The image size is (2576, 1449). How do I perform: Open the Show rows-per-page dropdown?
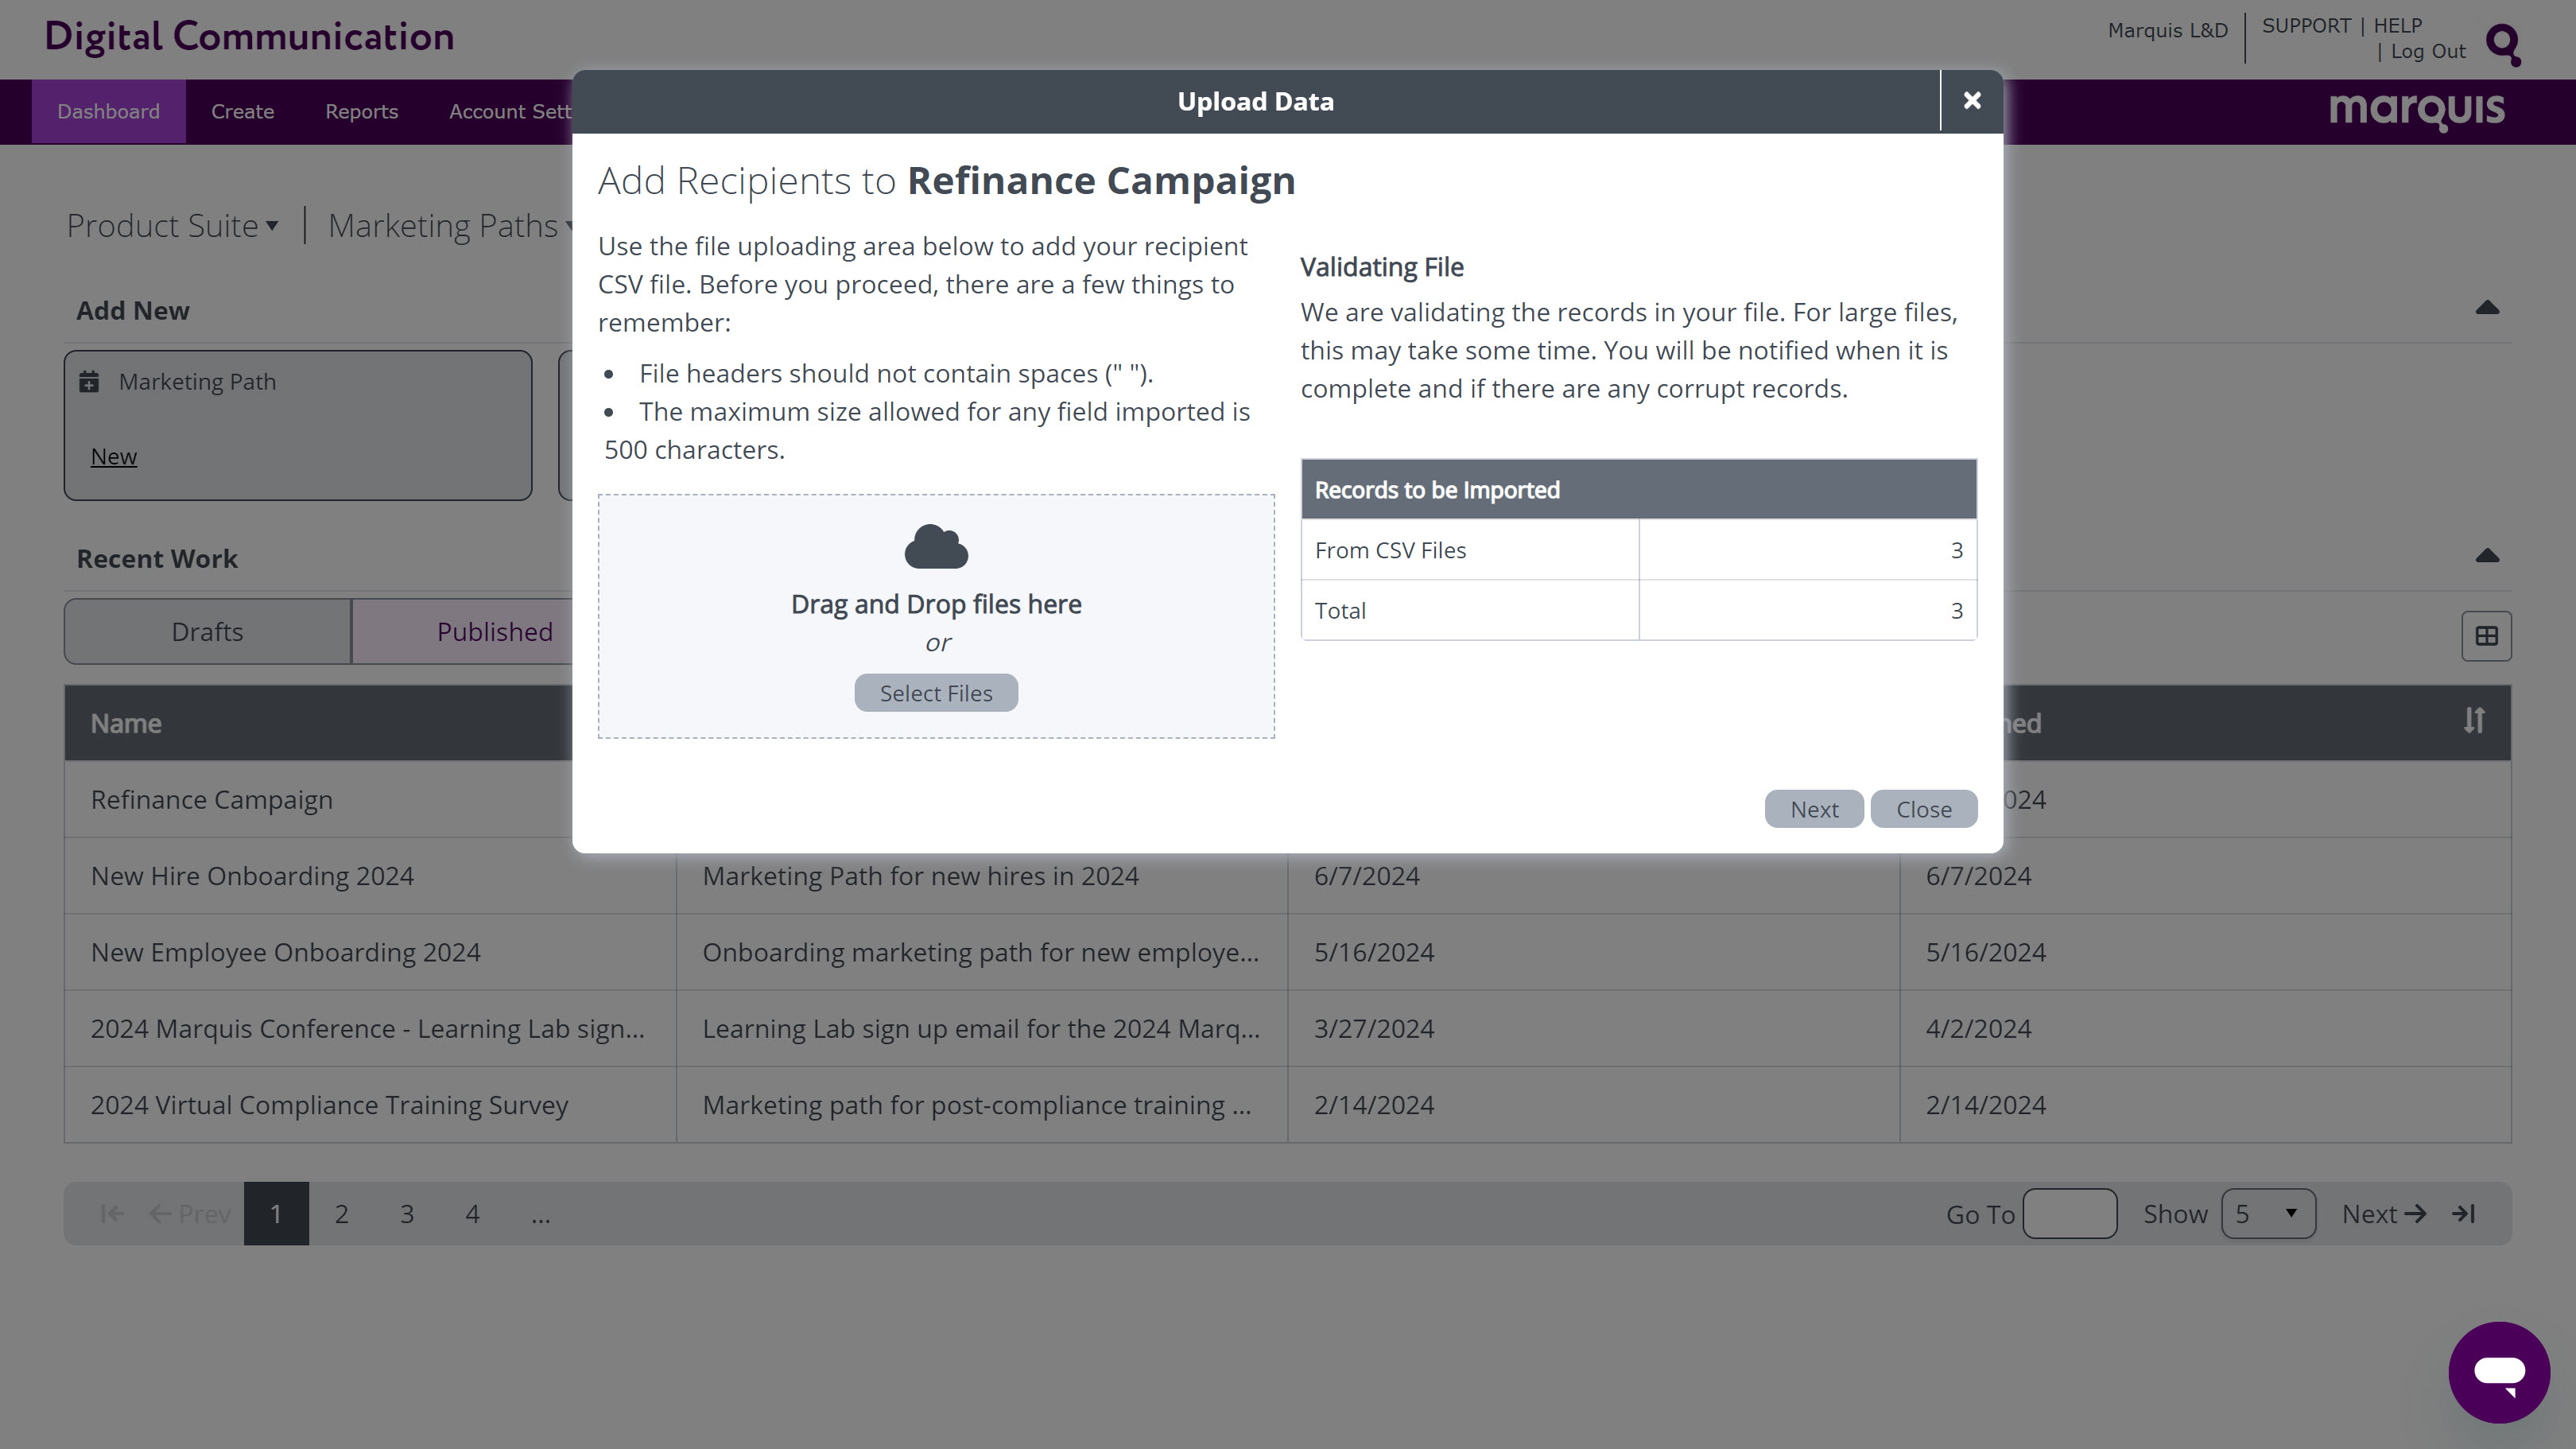point(2268,1214)
